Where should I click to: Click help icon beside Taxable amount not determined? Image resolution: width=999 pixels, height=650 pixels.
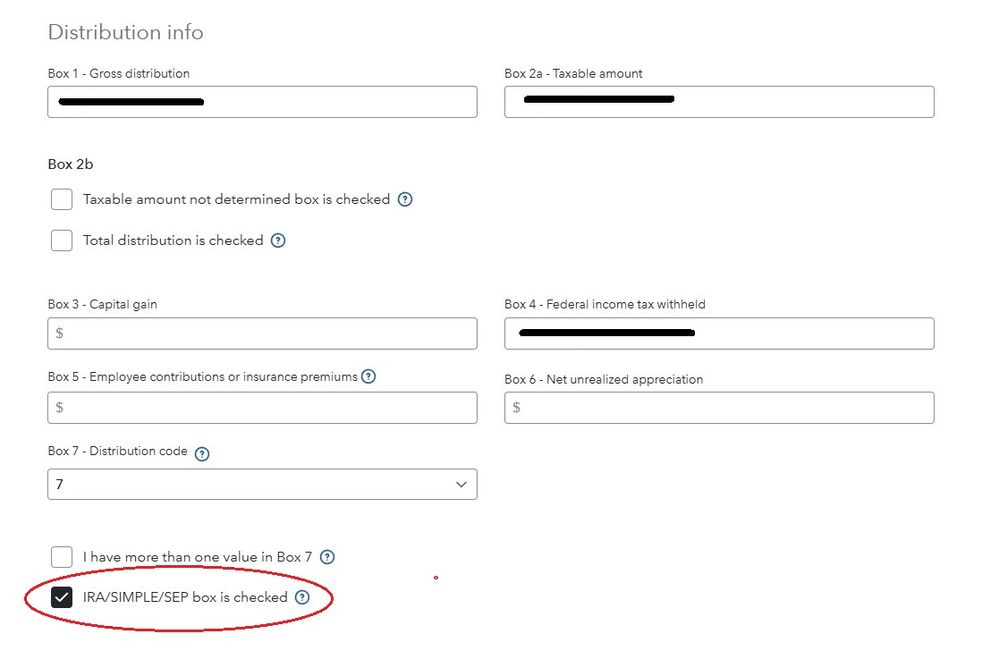pos(405,199)
